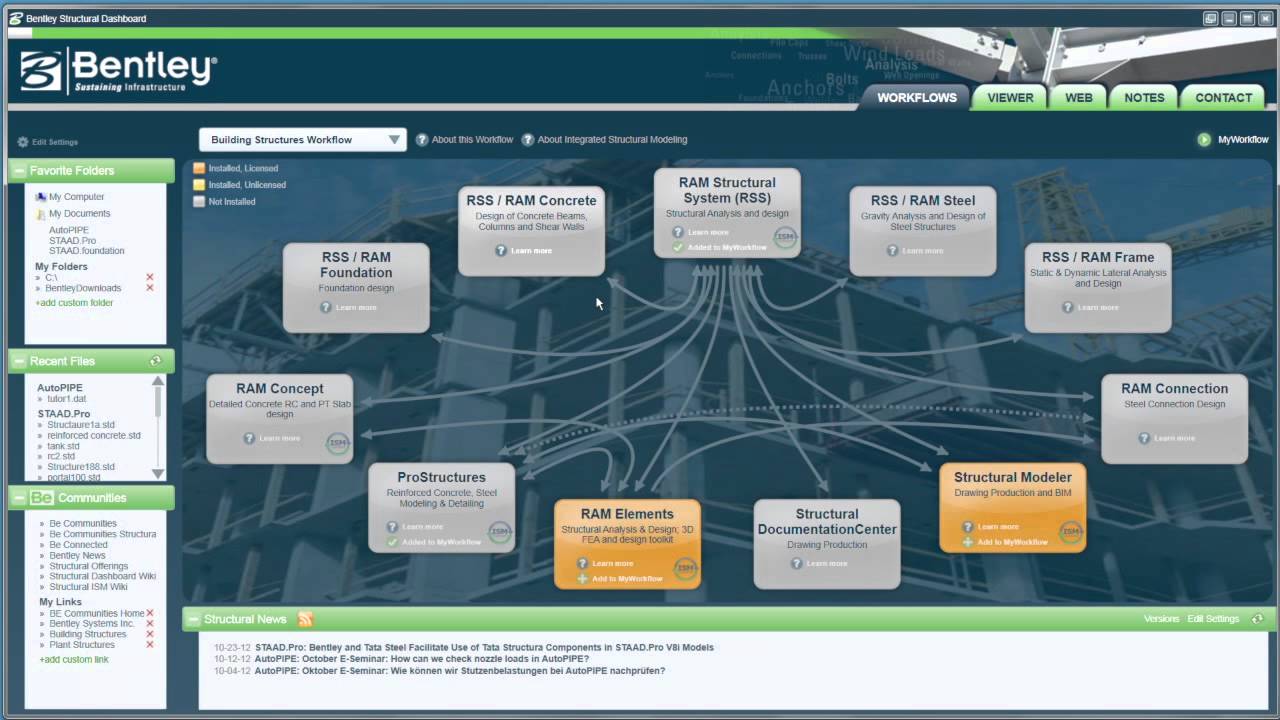Click the question mark icon on RAM Connection card
This screenshot has height=720, width=1280.
click(x=1144, y=438)
